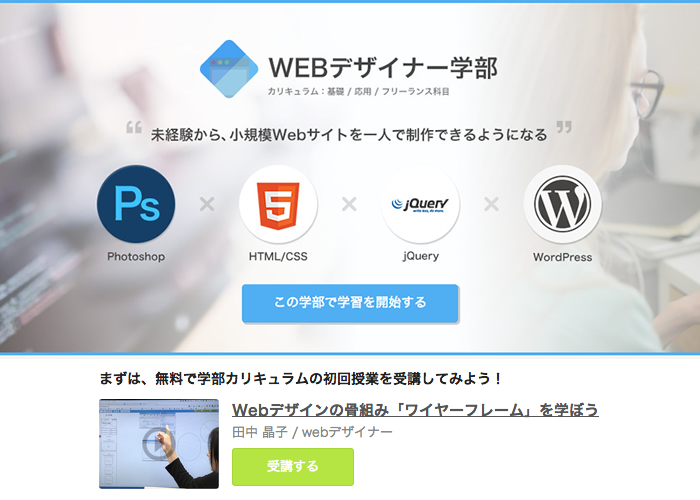This screenshot has height=500, width=700.
Task: Open the Webデザインの骨組み「ワイヤーフレーム」を学ぼう link
Action: tap(415, 410)
